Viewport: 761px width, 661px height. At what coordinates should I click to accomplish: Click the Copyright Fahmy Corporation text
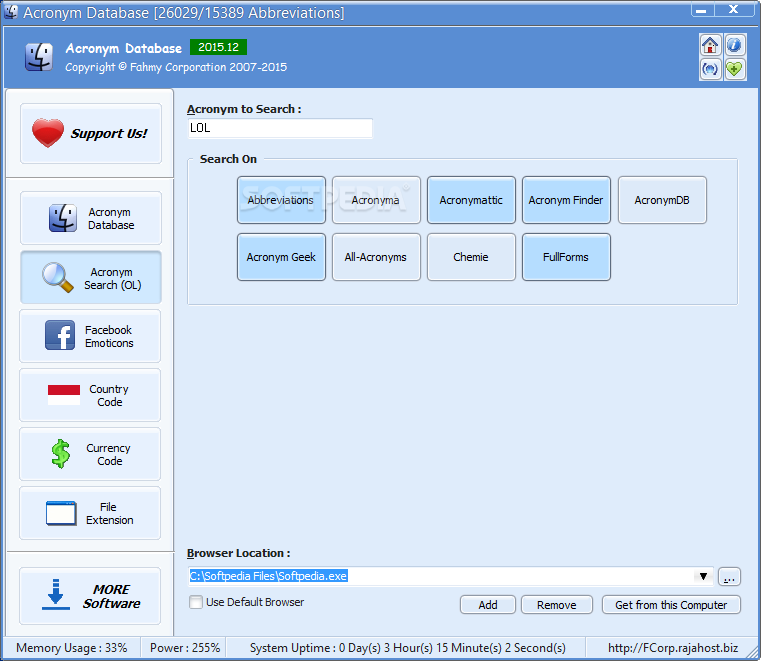pos(176,67)
